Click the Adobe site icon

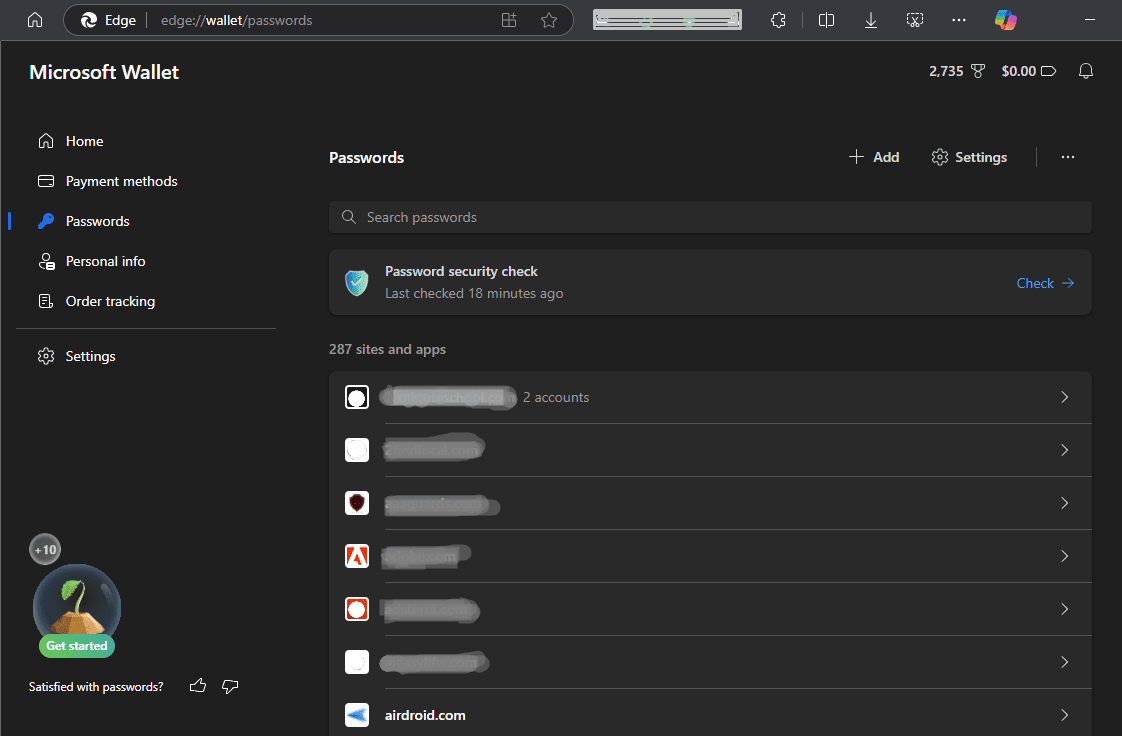[356, 556]
